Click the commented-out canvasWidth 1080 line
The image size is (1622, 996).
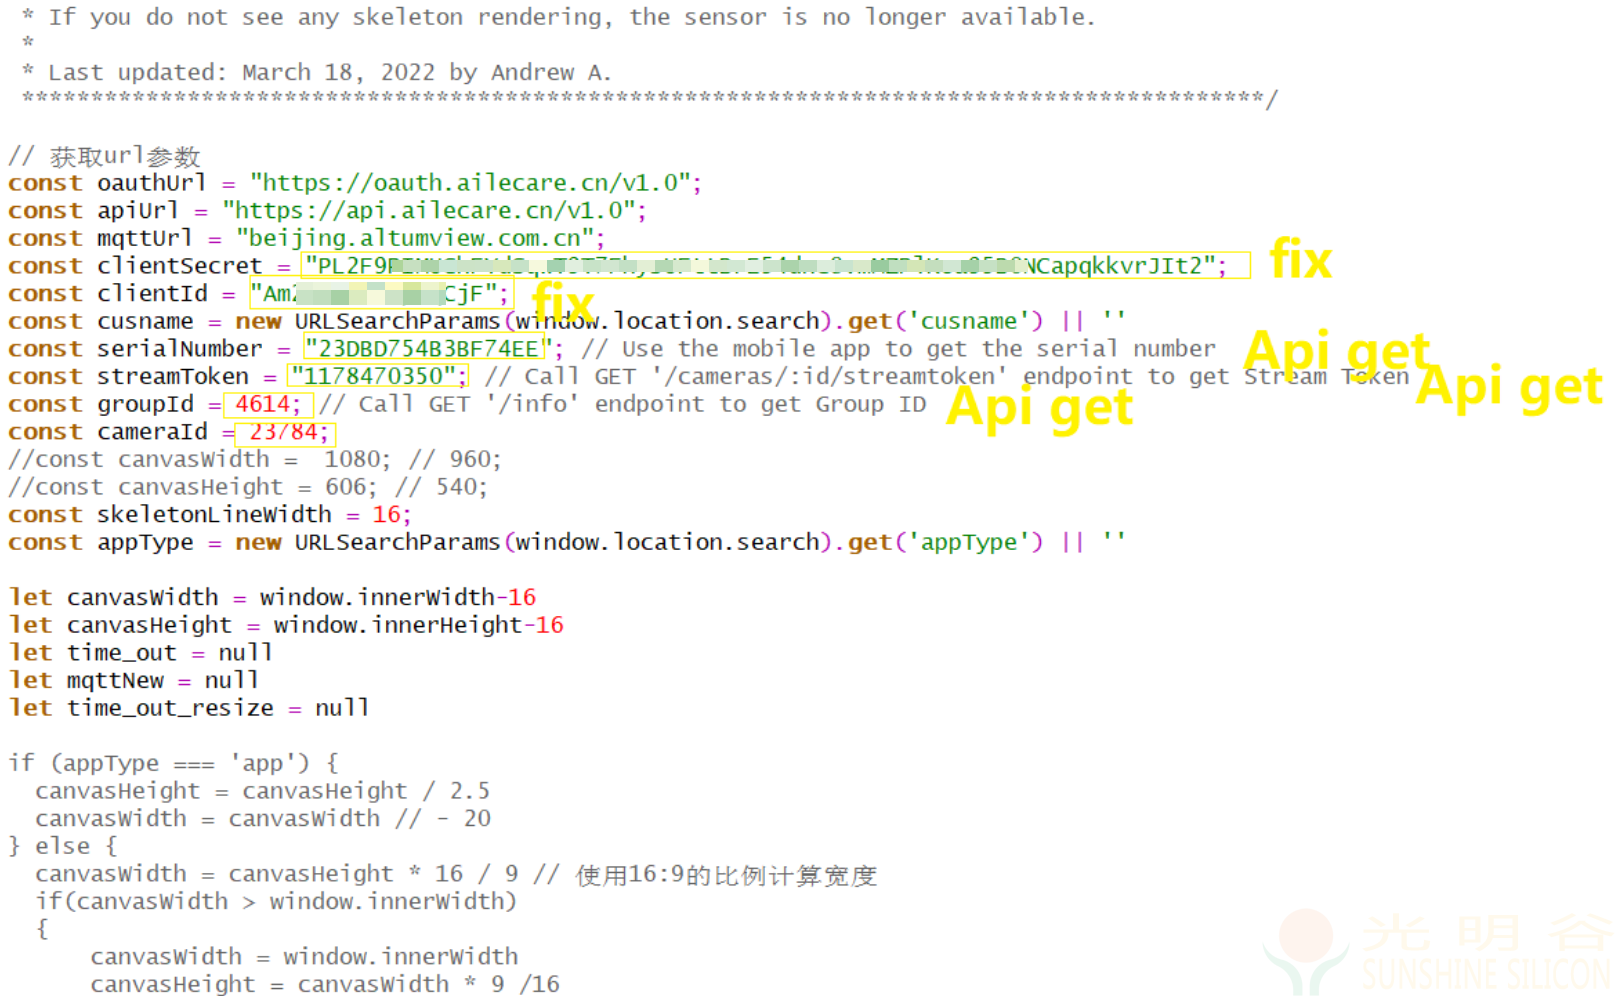click(254, 459)
